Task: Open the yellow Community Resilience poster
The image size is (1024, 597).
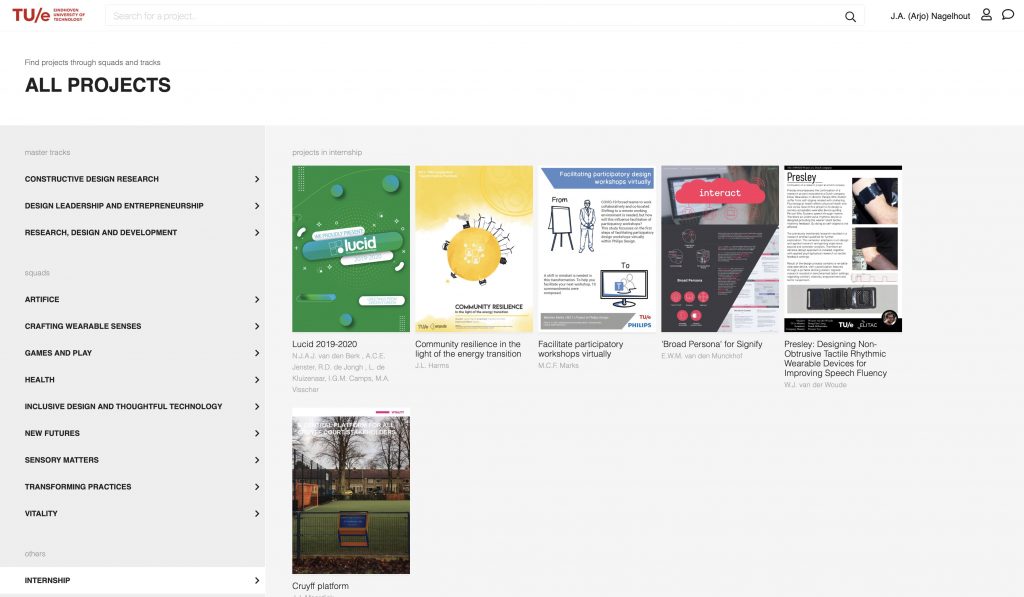Action: click(x=474, y=249)
